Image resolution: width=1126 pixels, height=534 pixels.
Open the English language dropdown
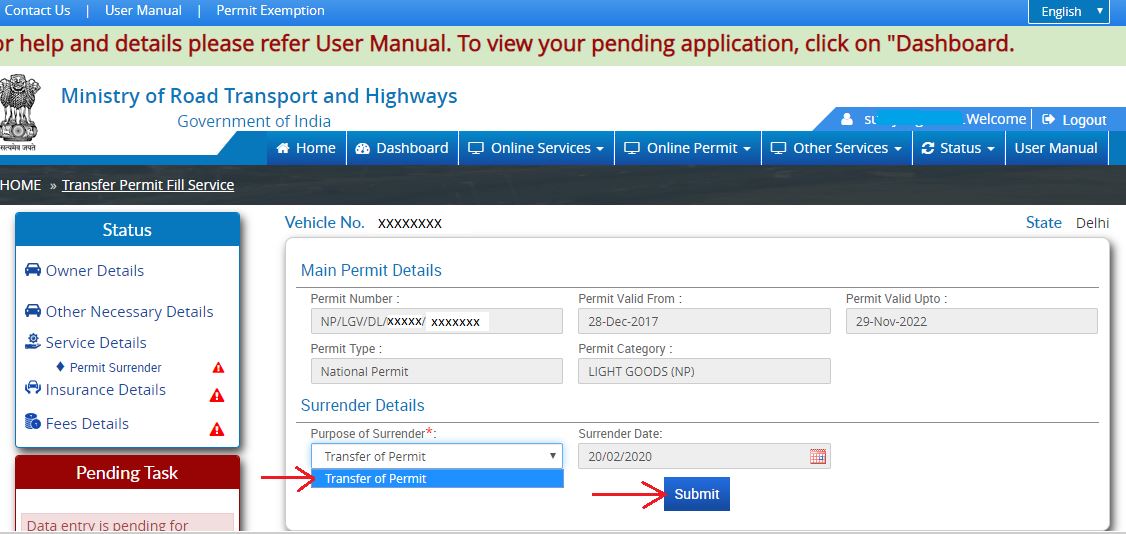[x=1069, y=11]
